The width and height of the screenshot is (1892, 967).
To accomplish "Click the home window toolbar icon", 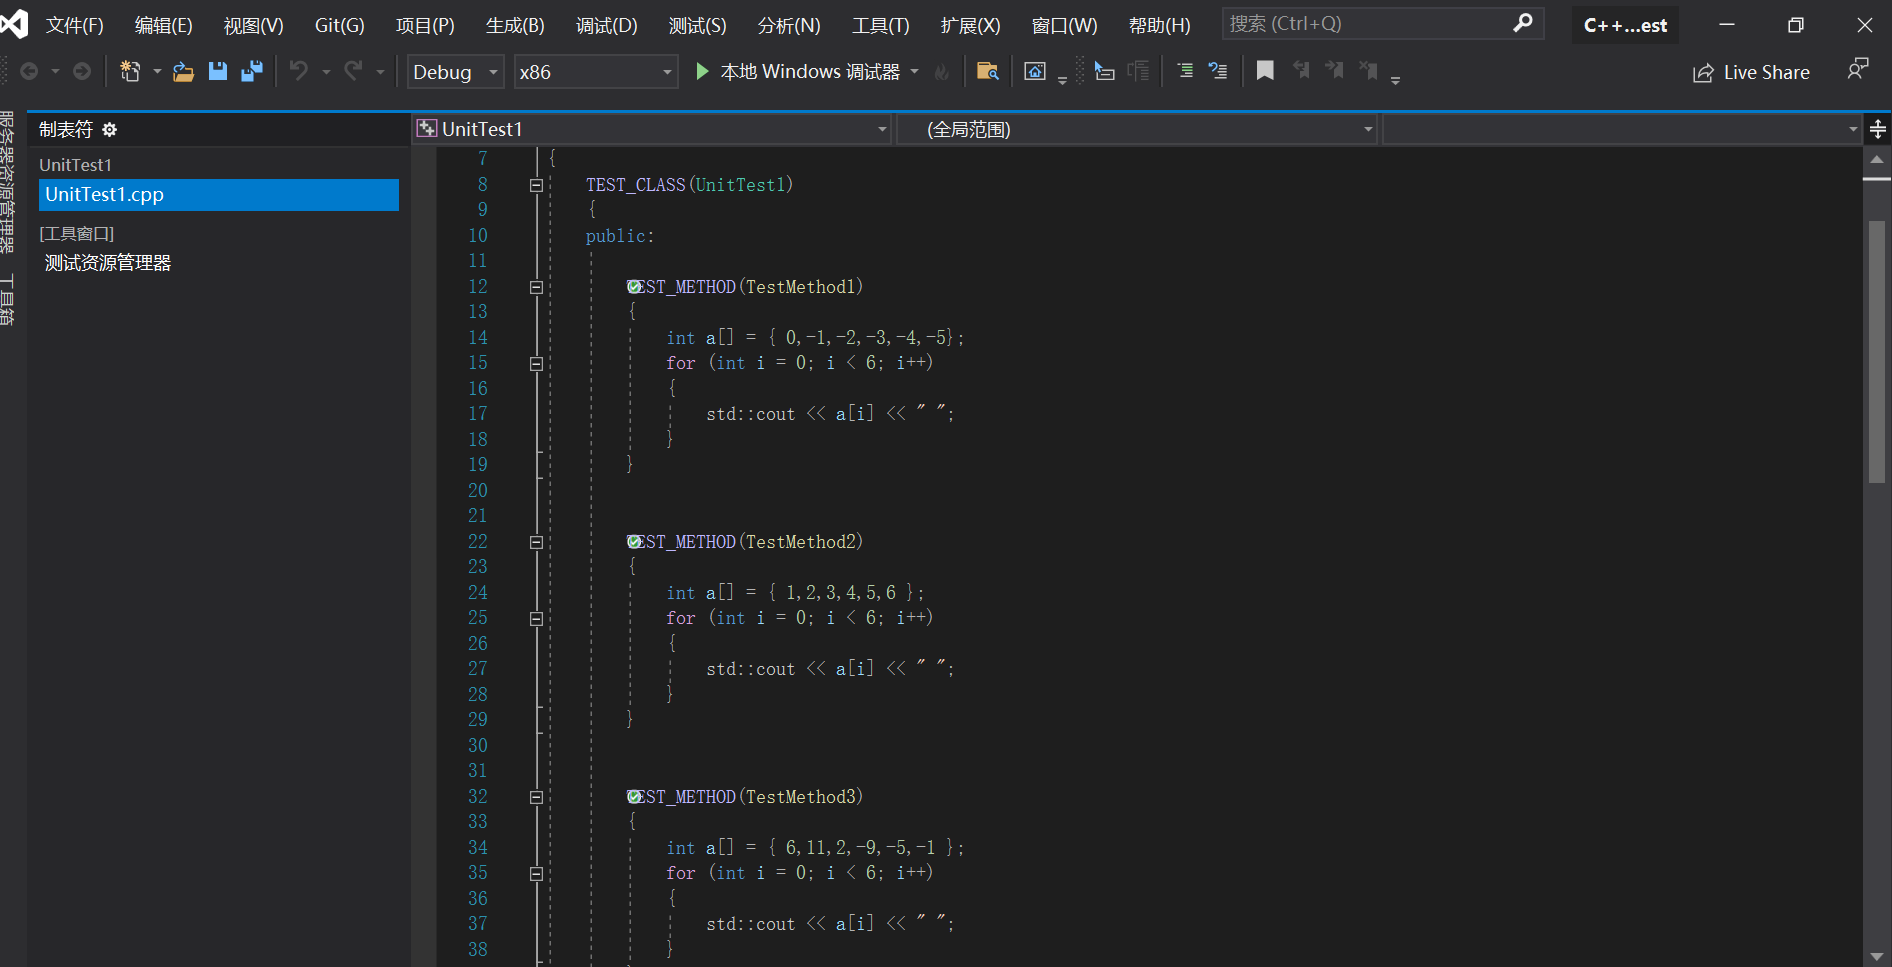I will tap(1035, 71).
